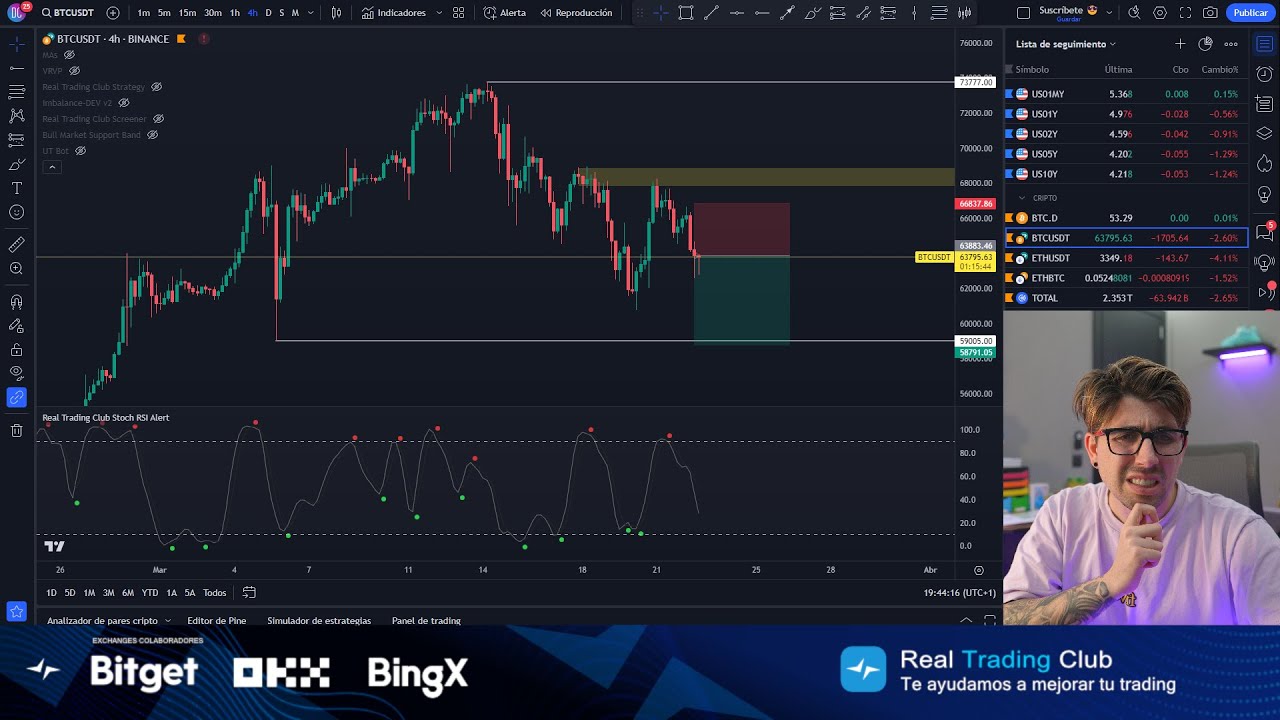This screenshot has width=1280, height=720.
Task: Collapse the indicator legend chevron
Action: pos(51,167)
